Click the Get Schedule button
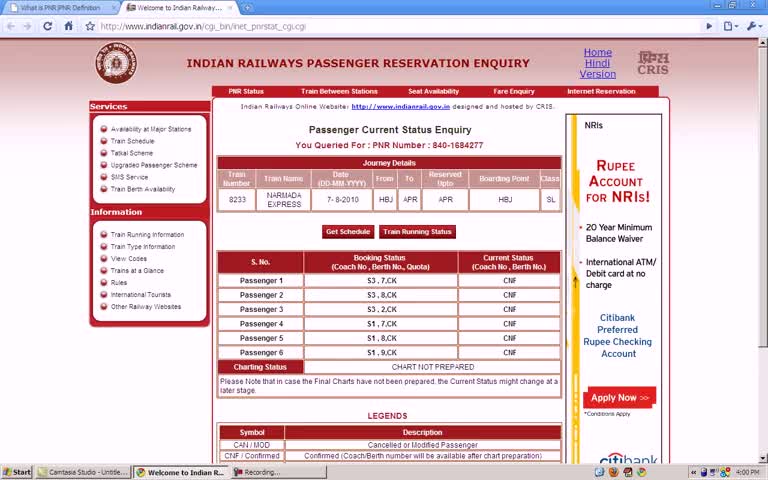 pos(348,232)
